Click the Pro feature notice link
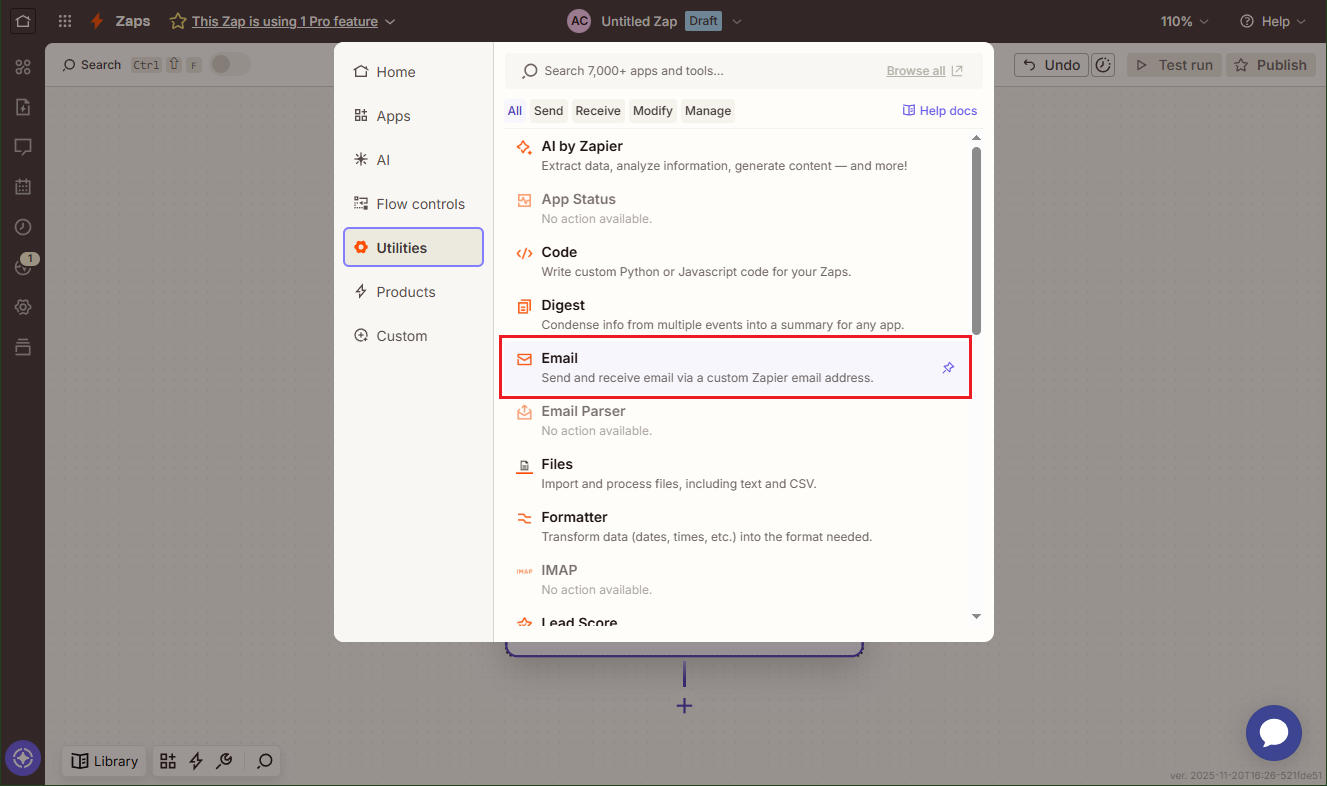 pyautogui.click(x=285, y=21)
